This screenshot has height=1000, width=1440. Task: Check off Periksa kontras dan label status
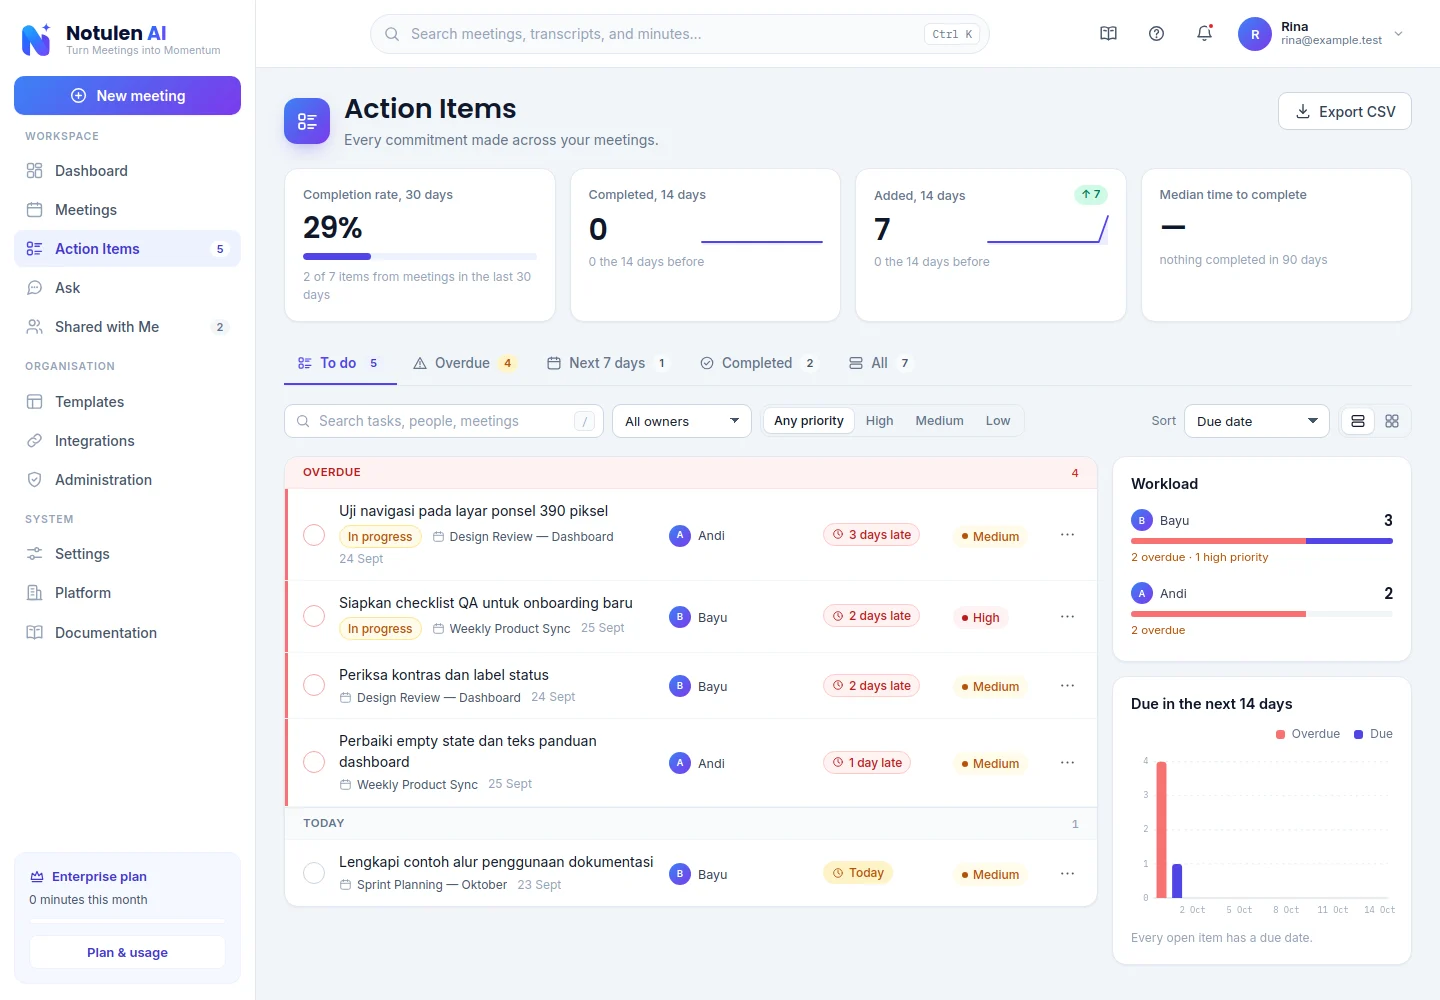[x=314, y=685]
